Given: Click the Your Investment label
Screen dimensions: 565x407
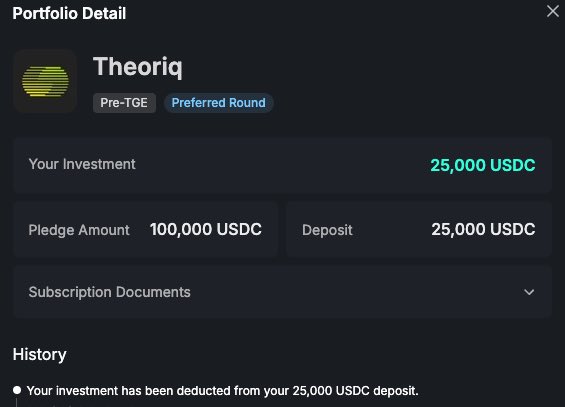Looking at the screenshot, I should (x=82, y=164).
